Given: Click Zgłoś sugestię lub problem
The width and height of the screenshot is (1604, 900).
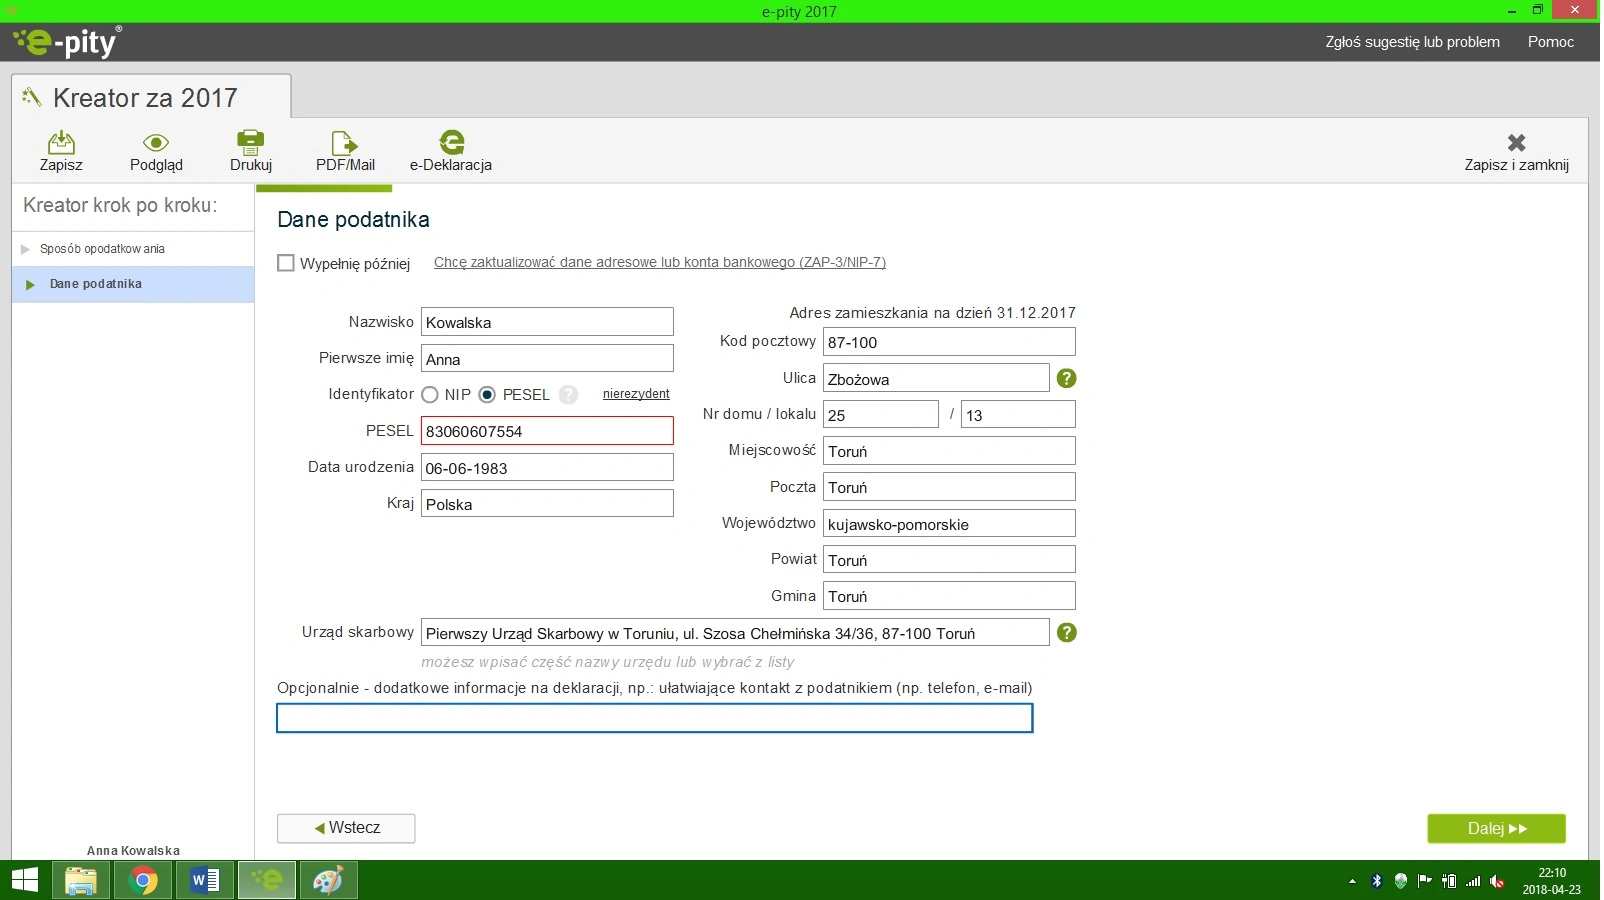Looking at the screenshot, I should point(1412,42).
